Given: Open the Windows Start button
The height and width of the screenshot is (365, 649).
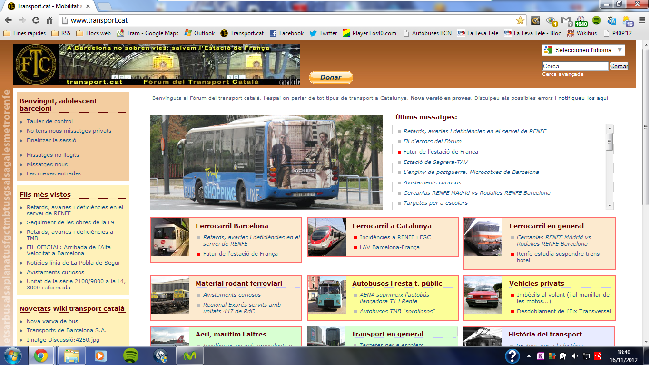Looking at the screenshot, I should [x=12, y=356].
